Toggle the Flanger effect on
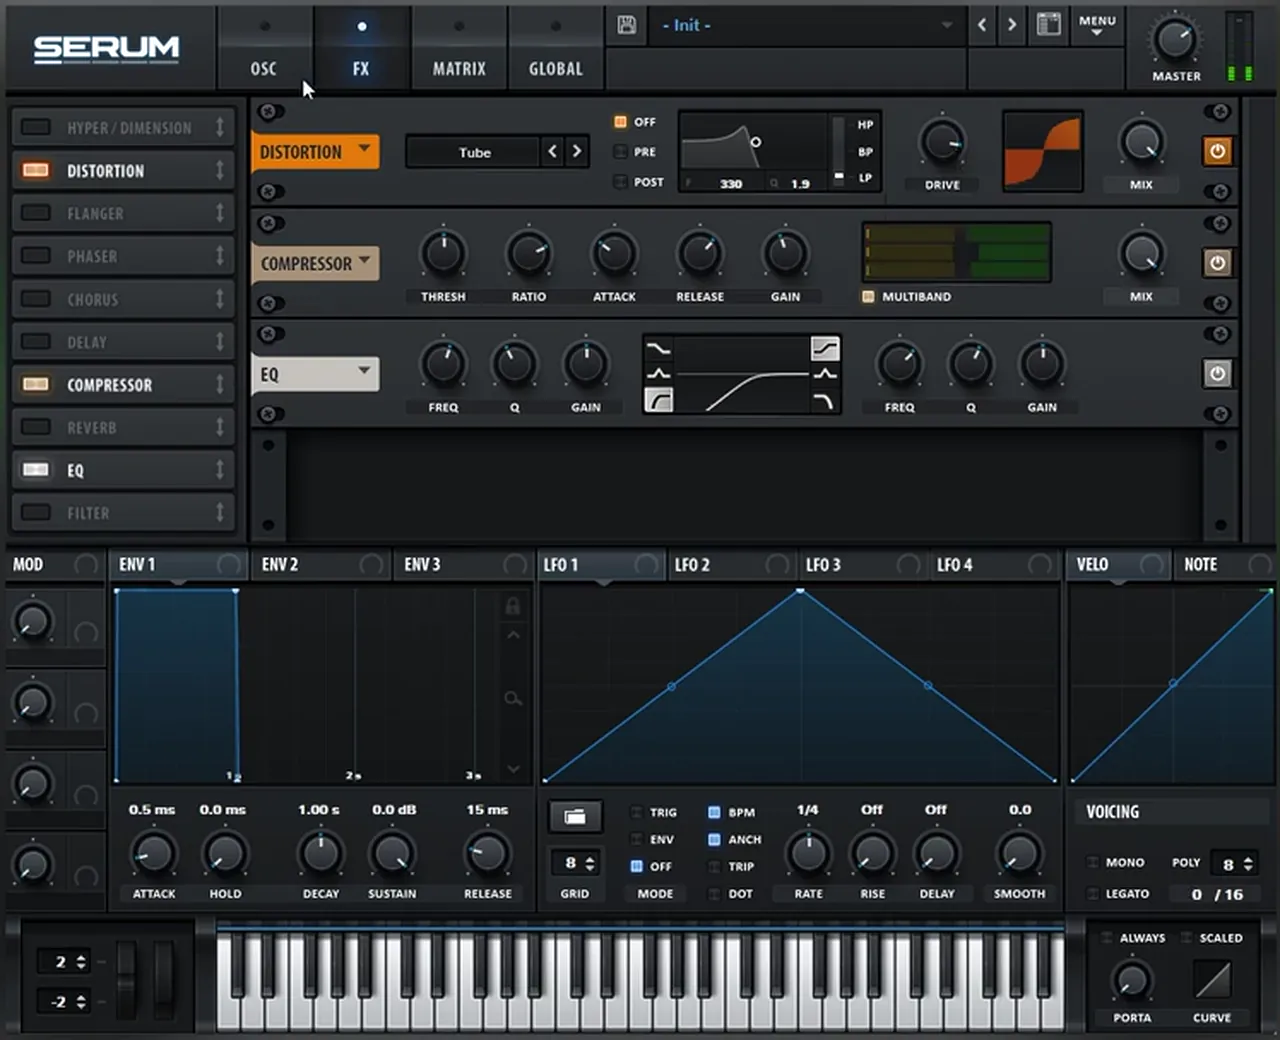 [35, 213]
